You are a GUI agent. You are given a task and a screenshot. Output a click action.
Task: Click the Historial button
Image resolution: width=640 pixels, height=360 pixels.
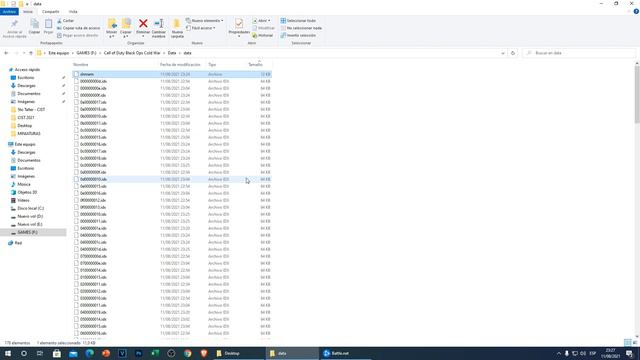263,35
